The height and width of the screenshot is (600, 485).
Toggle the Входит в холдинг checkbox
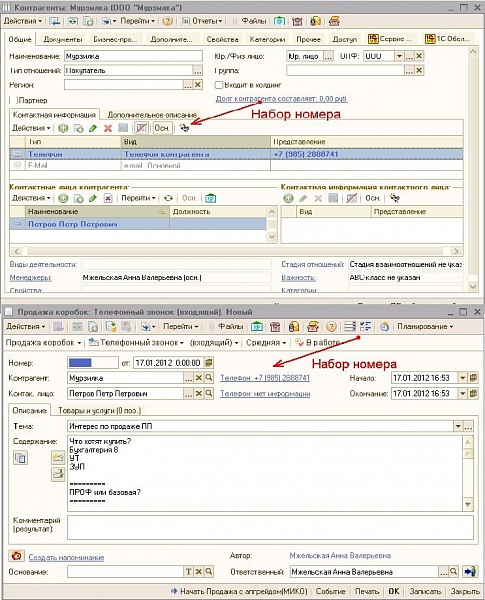(x=219, y=85)
